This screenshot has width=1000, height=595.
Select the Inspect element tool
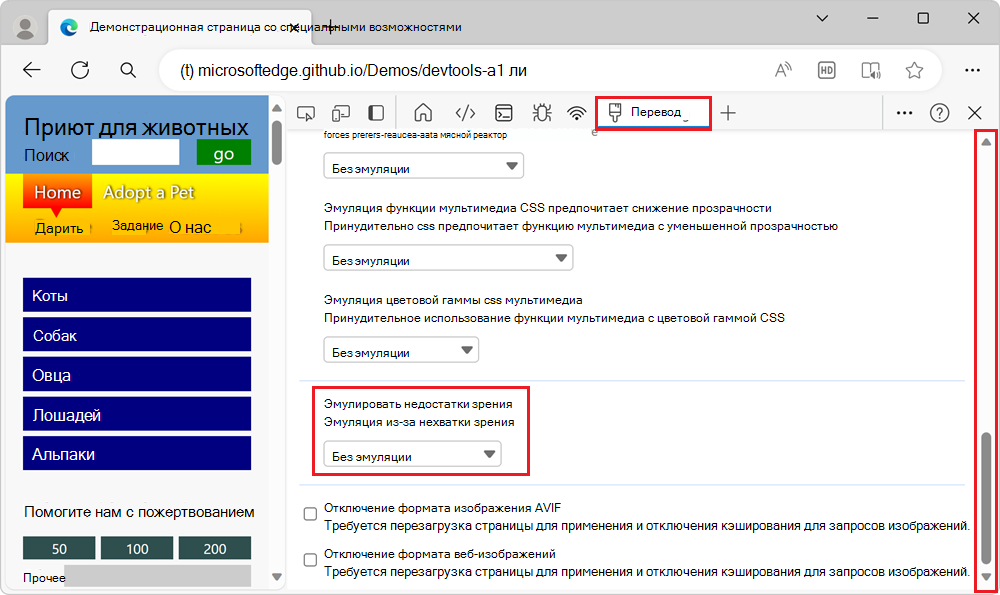coord(306,114)
